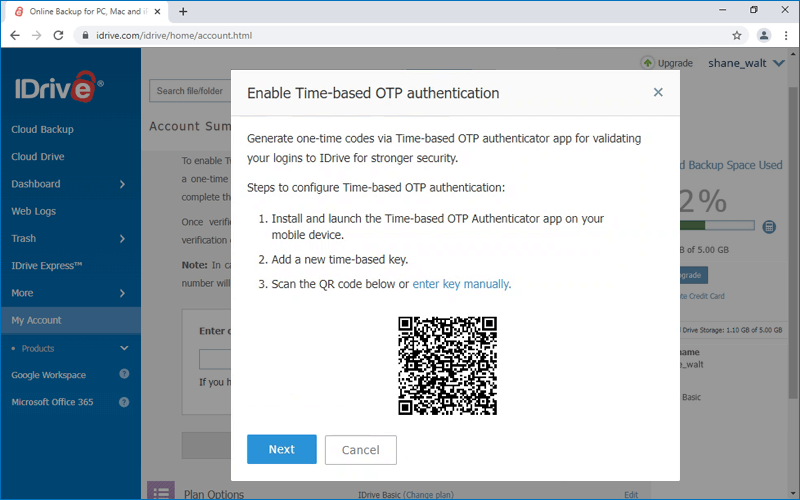The height and width of the screenshot is (500, 800).
Task: Click the Google Workspace help icon
Action: 124,375
